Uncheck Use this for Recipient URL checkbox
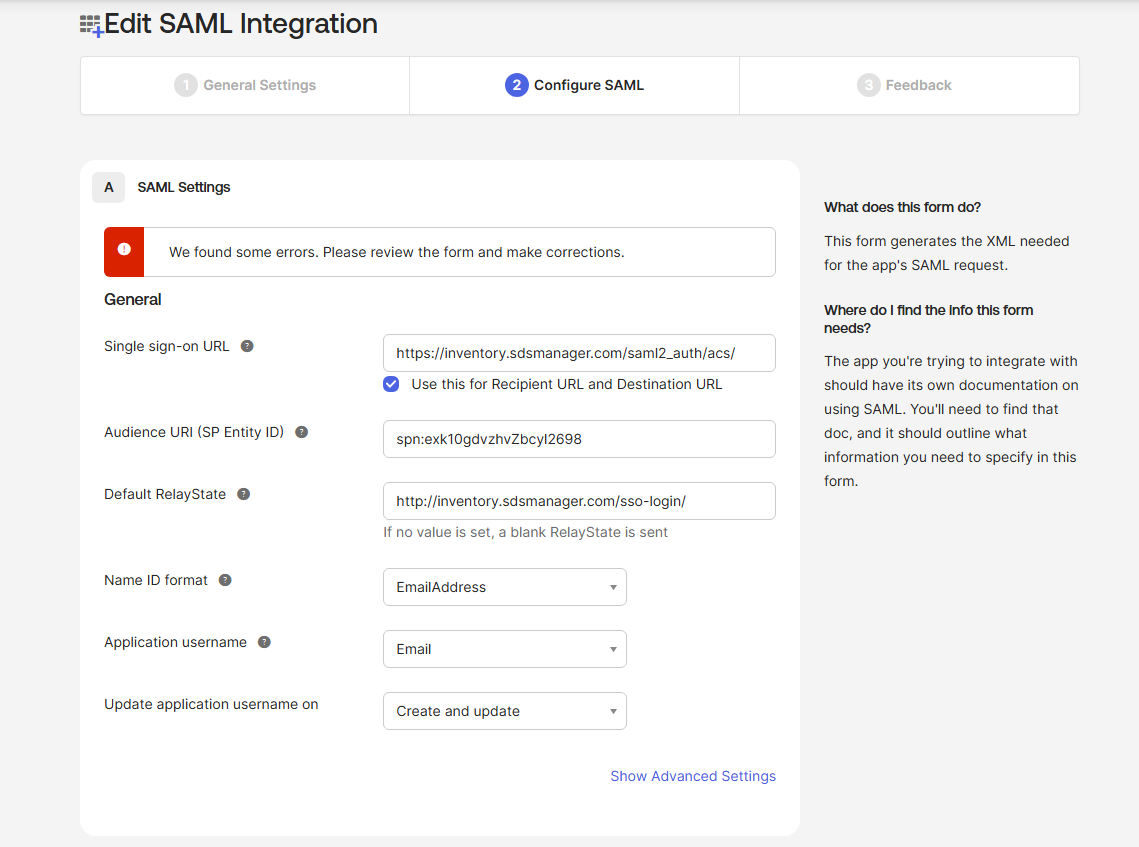 tap(391, 384)
